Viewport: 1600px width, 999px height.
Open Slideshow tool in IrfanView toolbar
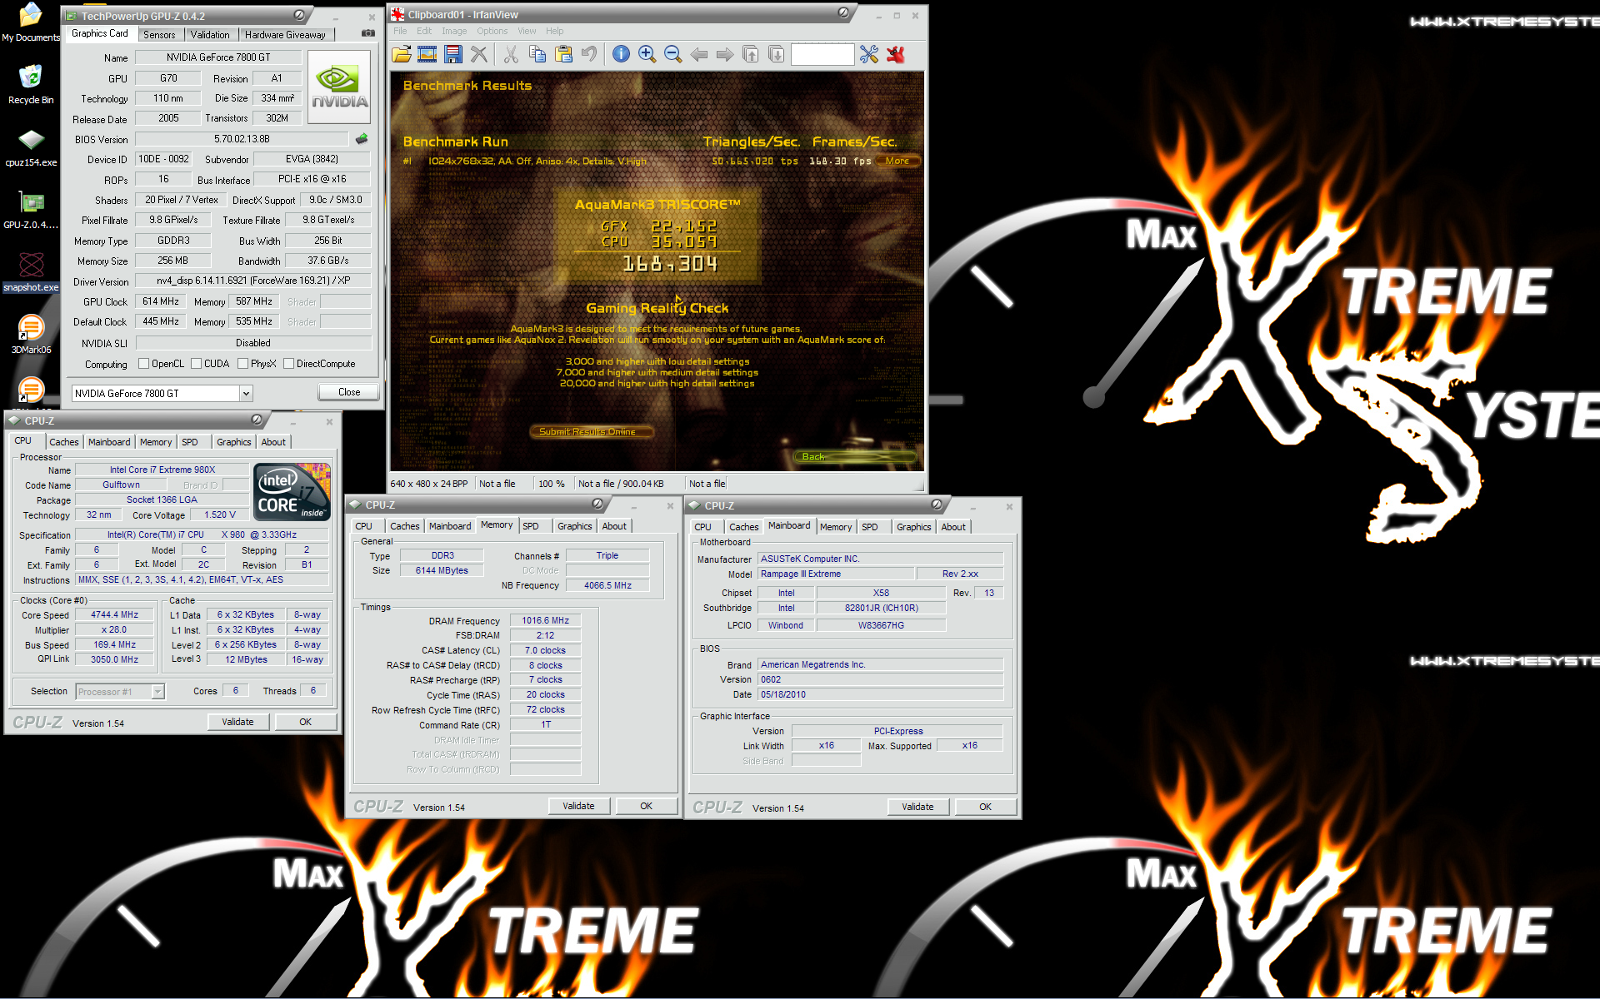coord(428,54)
